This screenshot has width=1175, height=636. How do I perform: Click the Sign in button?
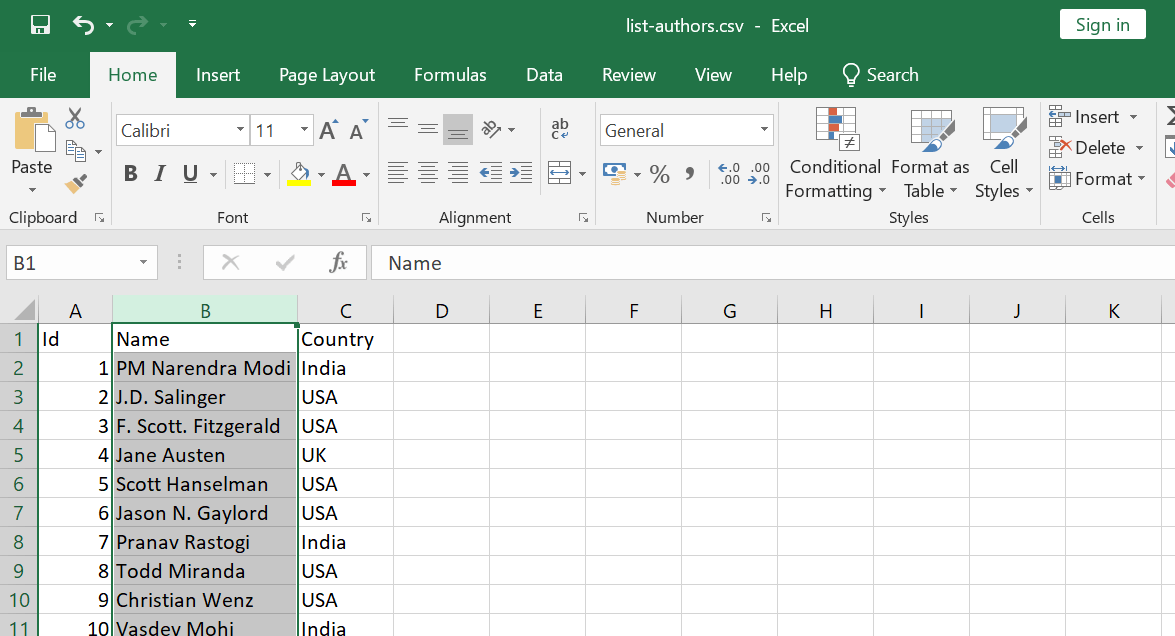[x=1102, y=24]
